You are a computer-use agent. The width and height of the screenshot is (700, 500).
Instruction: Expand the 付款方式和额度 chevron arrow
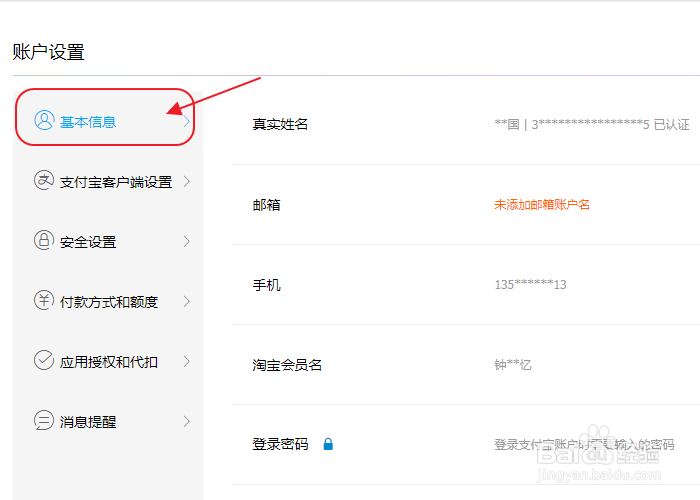187,301
